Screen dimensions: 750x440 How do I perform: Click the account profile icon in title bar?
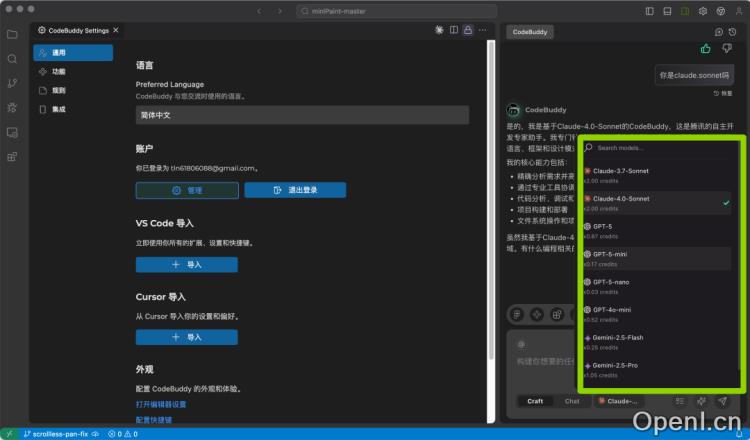[738, 11]
